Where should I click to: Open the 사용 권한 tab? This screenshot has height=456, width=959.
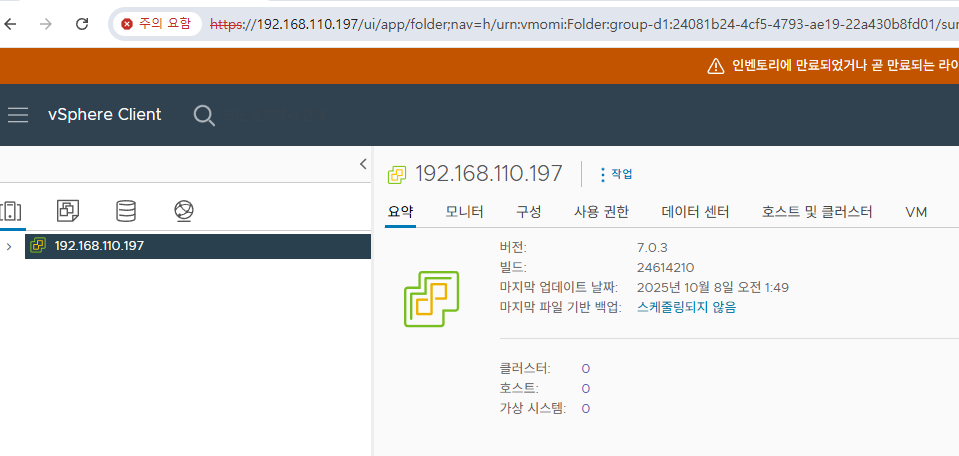[x=601, y=212]
